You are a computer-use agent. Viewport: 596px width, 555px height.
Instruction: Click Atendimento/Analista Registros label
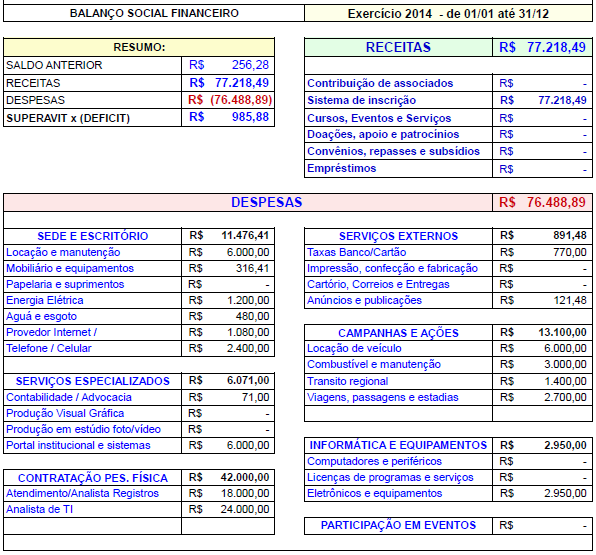coord(82,493)
